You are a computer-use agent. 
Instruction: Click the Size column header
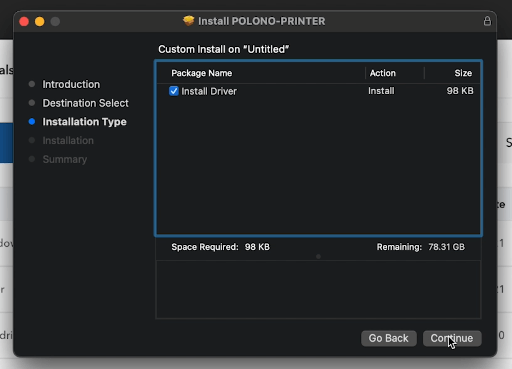coord(463,73)
